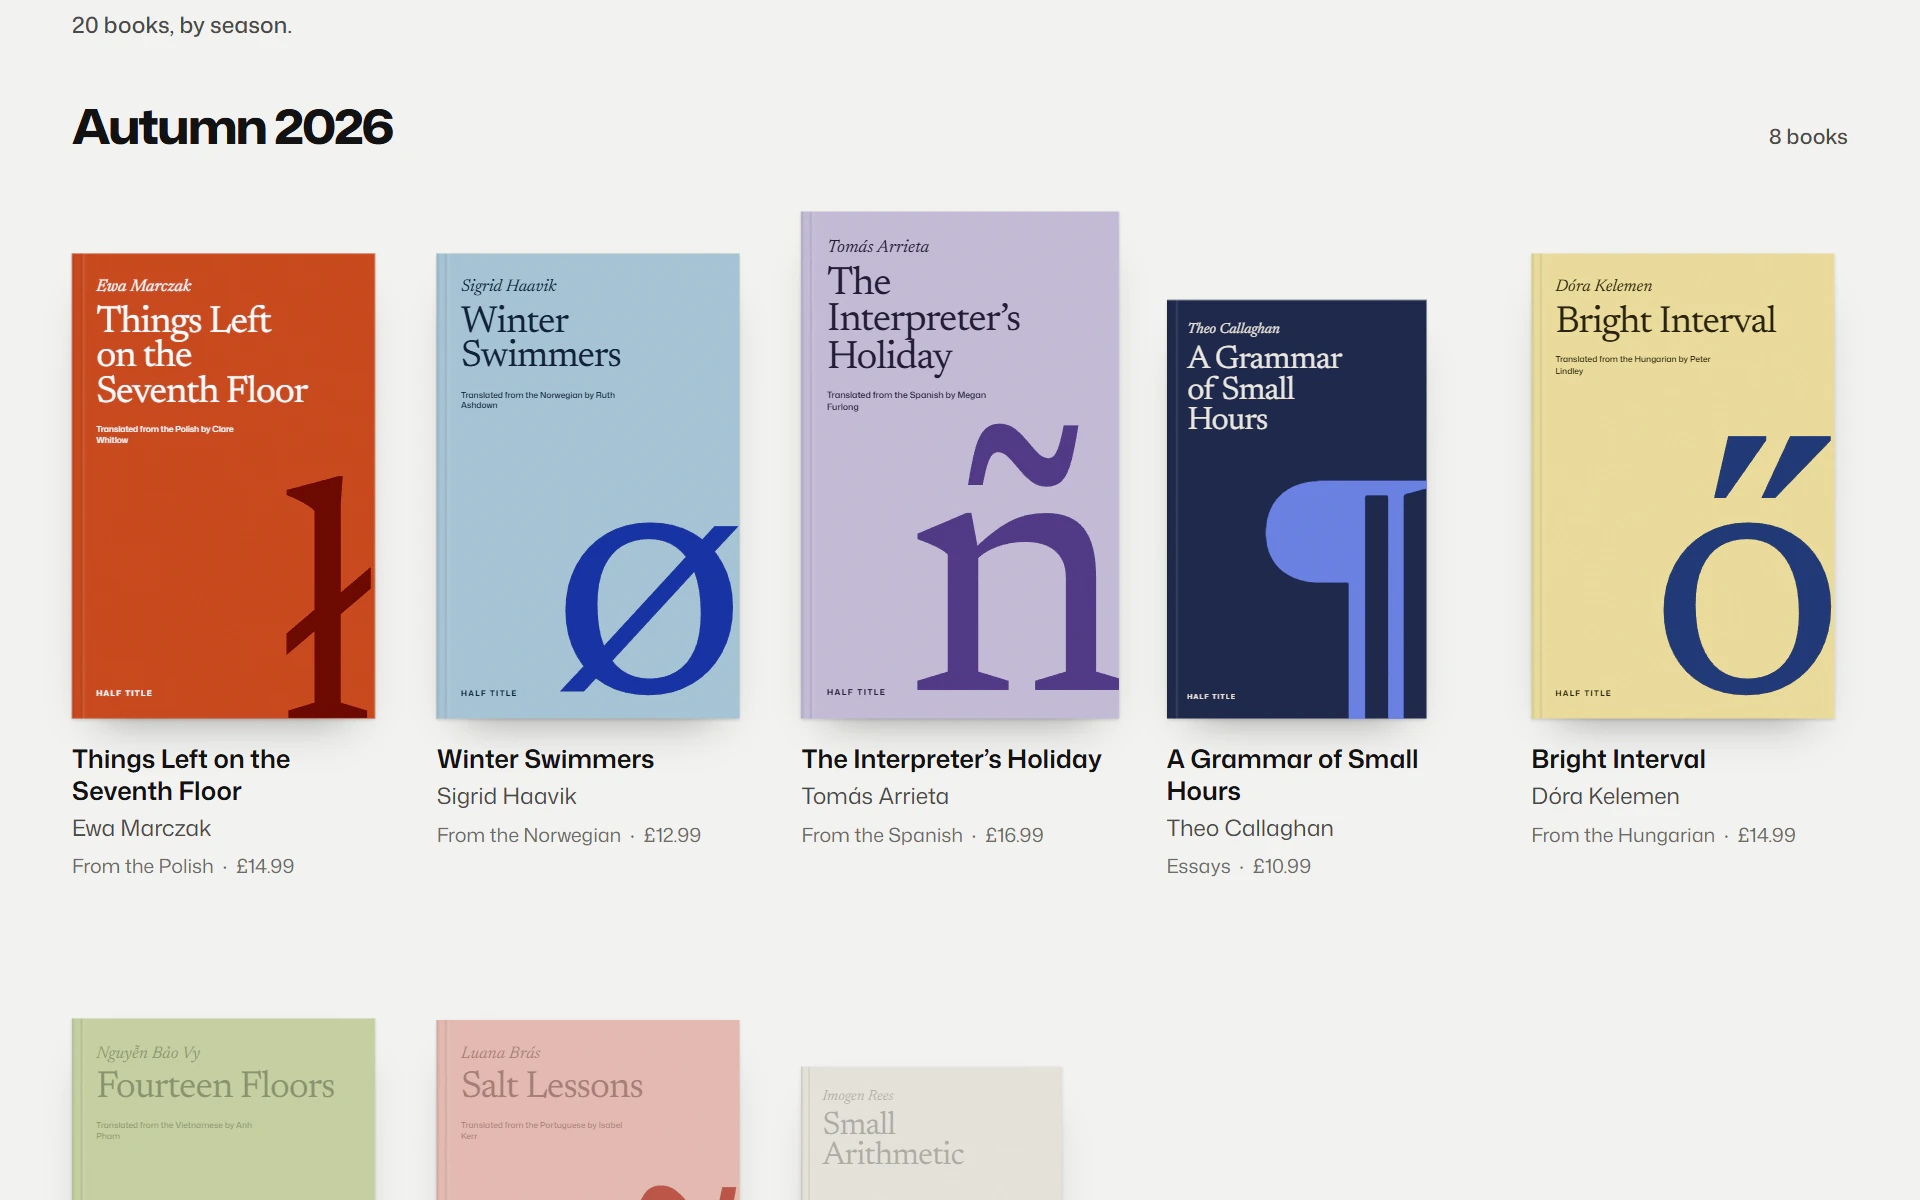Click the 8 books count label
Viewport: 1920px width, 1200px height.
pos(1808,137)
